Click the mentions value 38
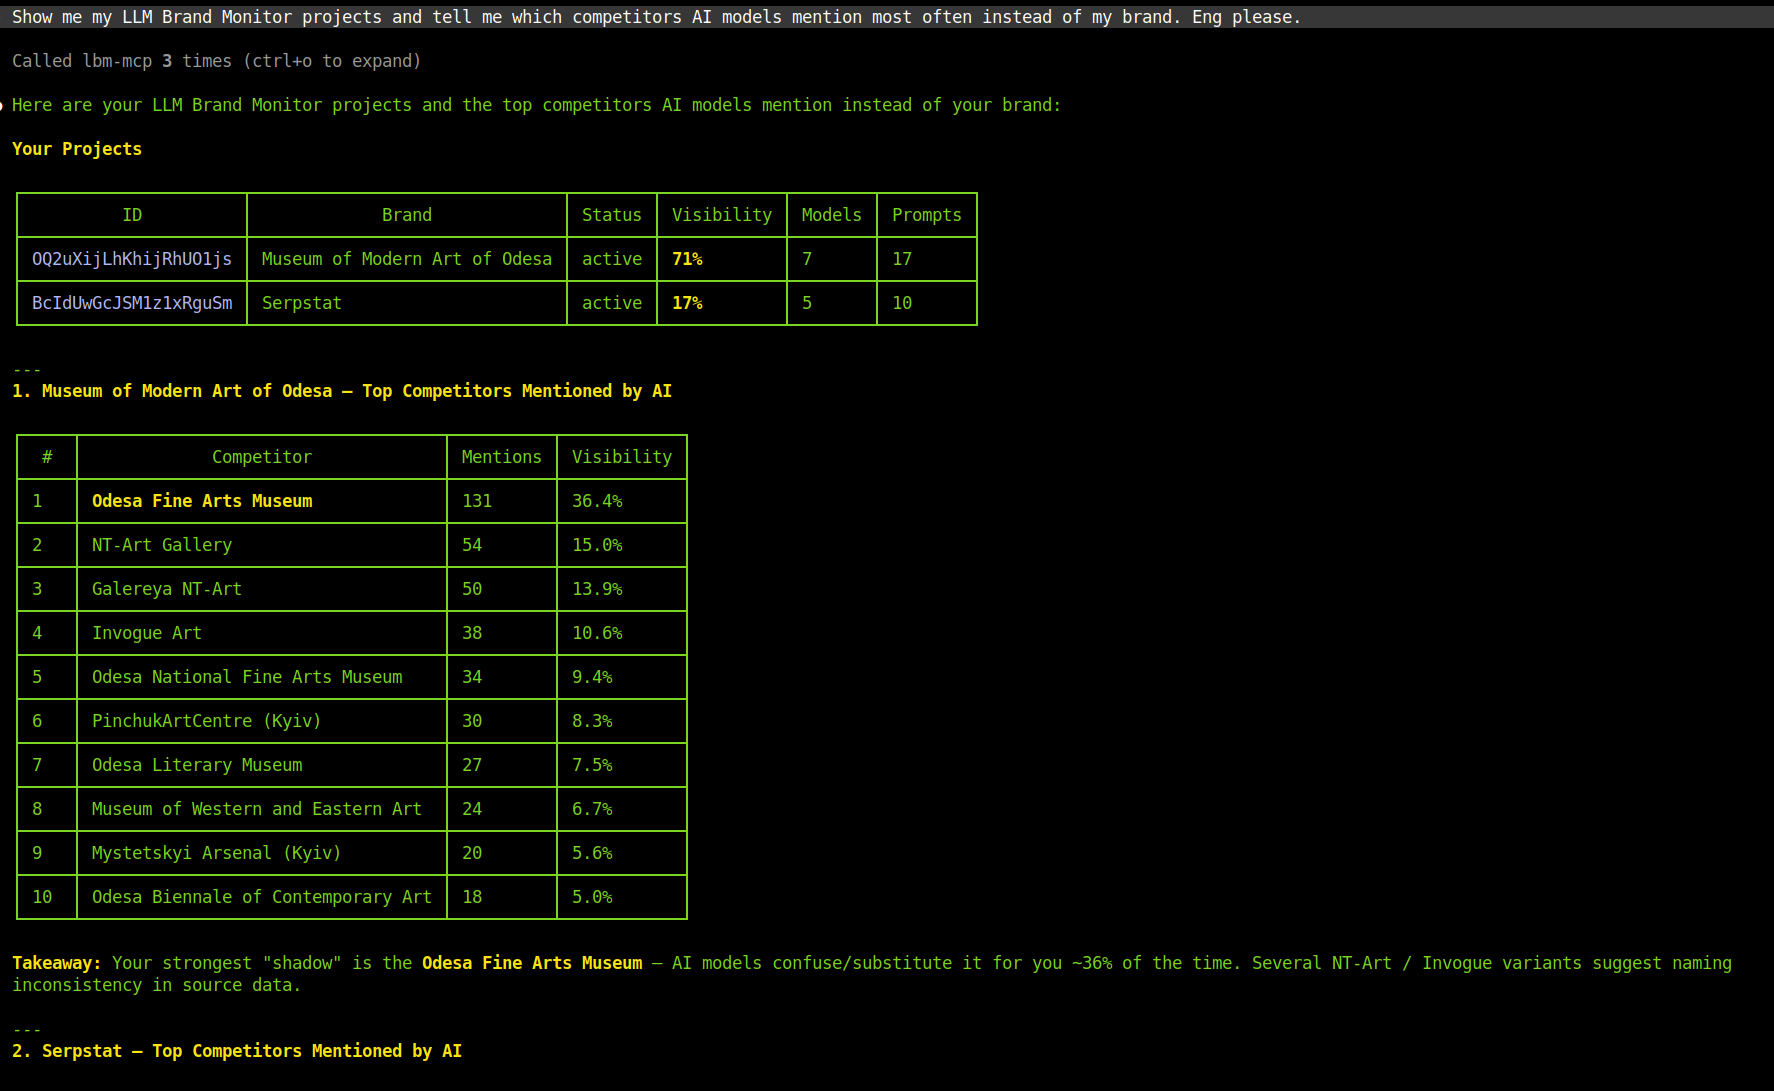 click(472, 633)
